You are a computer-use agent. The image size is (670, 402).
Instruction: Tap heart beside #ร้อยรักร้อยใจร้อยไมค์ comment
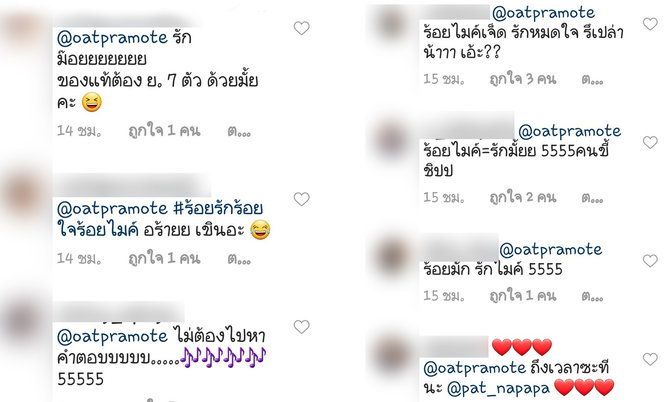pos(301,199)
